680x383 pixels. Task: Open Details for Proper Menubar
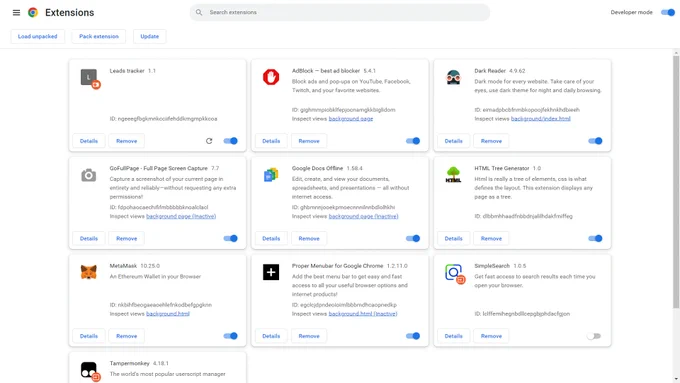click(271, 336)
